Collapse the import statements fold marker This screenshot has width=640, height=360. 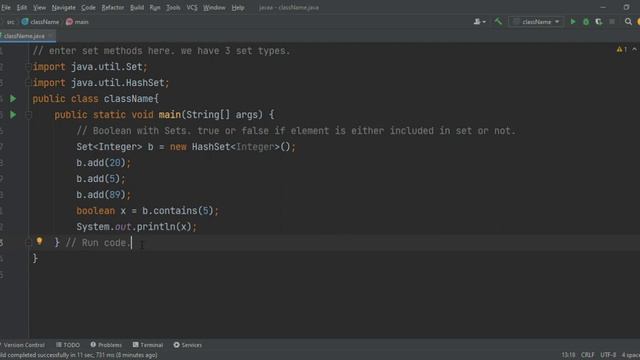pos(28,67)
